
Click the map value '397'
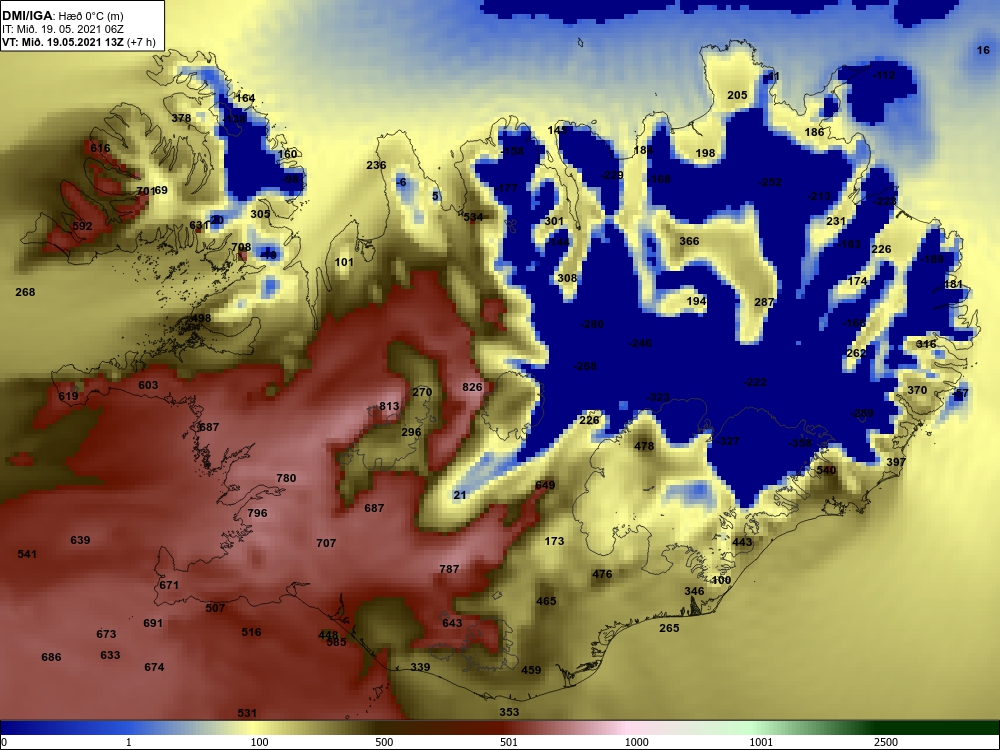pyautogui.click(x=896, y=462)
